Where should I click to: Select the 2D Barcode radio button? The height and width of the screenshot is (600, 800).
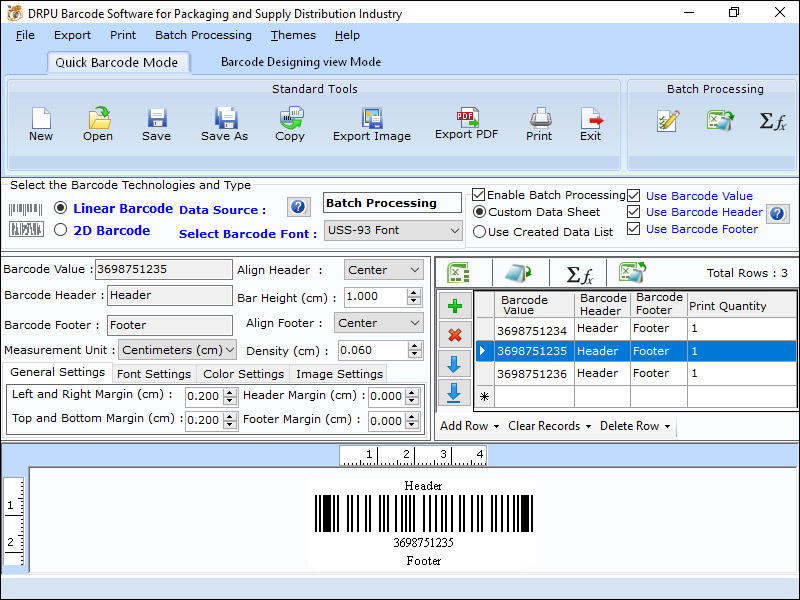click(x=61, y=230)
